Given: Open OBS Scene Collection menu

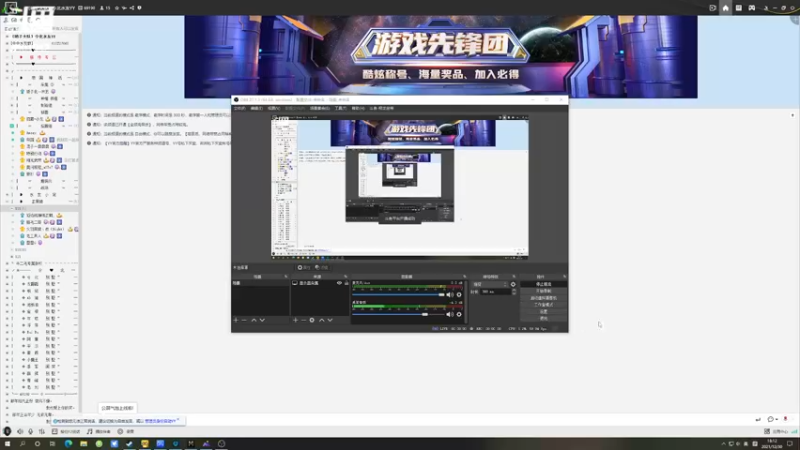Looking at the screenshot, I should pyautogui.click(x=319, y=108).
